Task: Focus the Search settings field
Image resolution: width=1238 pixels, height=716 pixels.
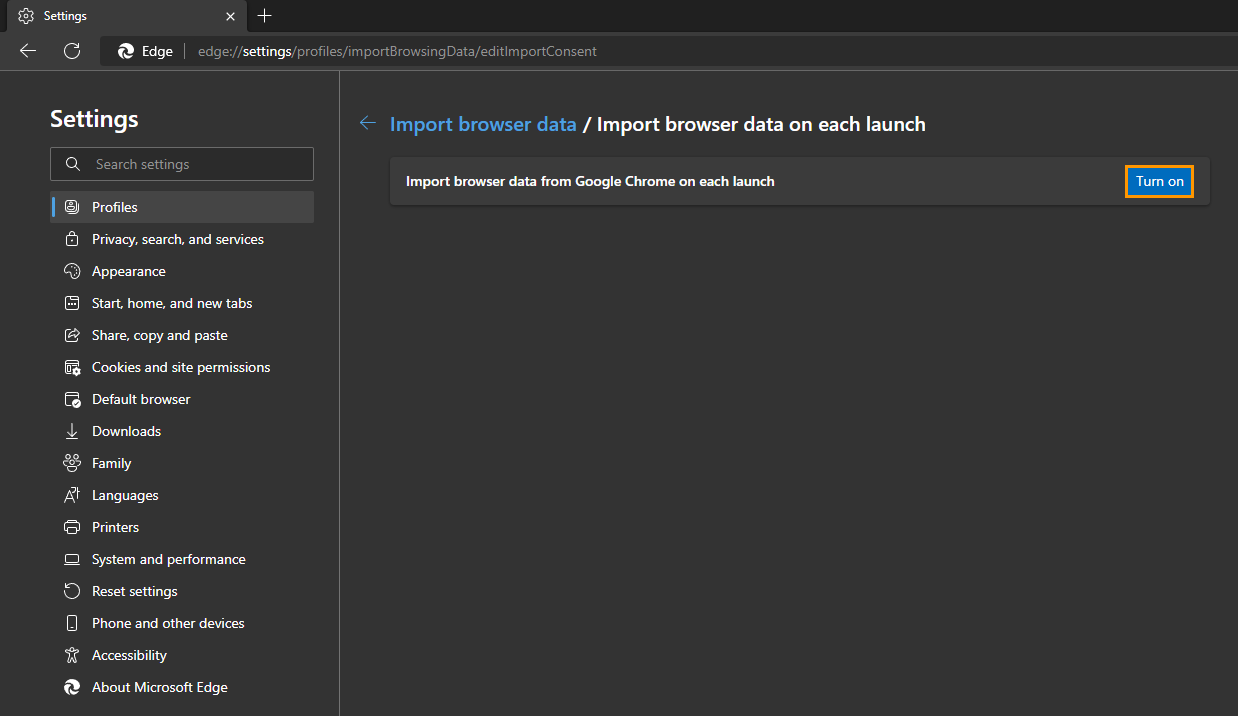Action: point(182,164)
